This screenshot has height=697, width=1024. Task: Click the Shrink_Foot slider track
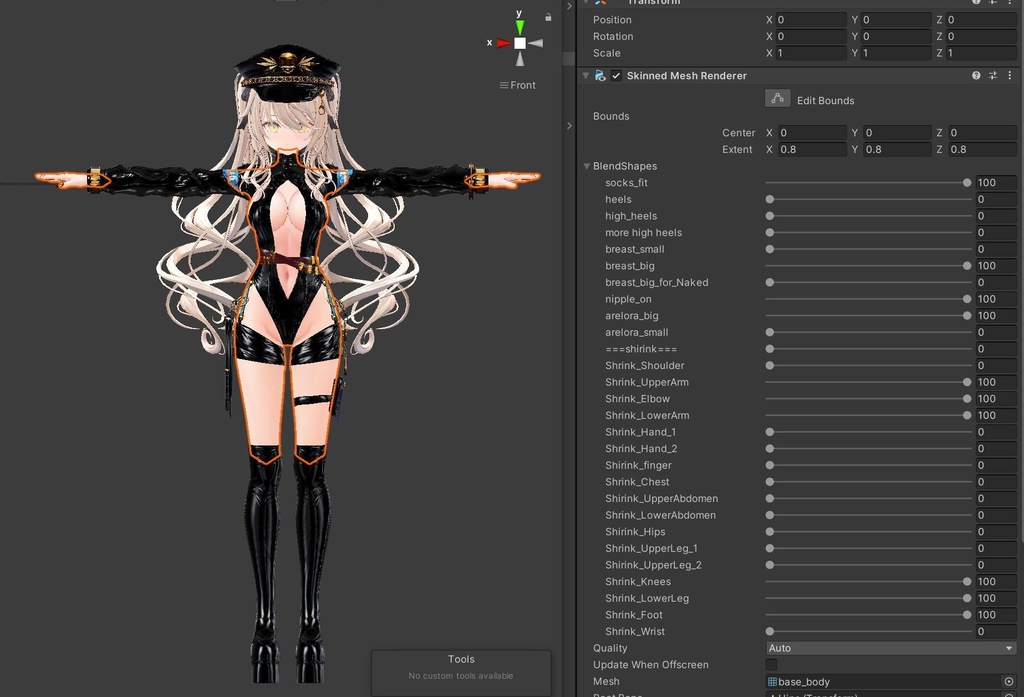click(x=869, y=615)
